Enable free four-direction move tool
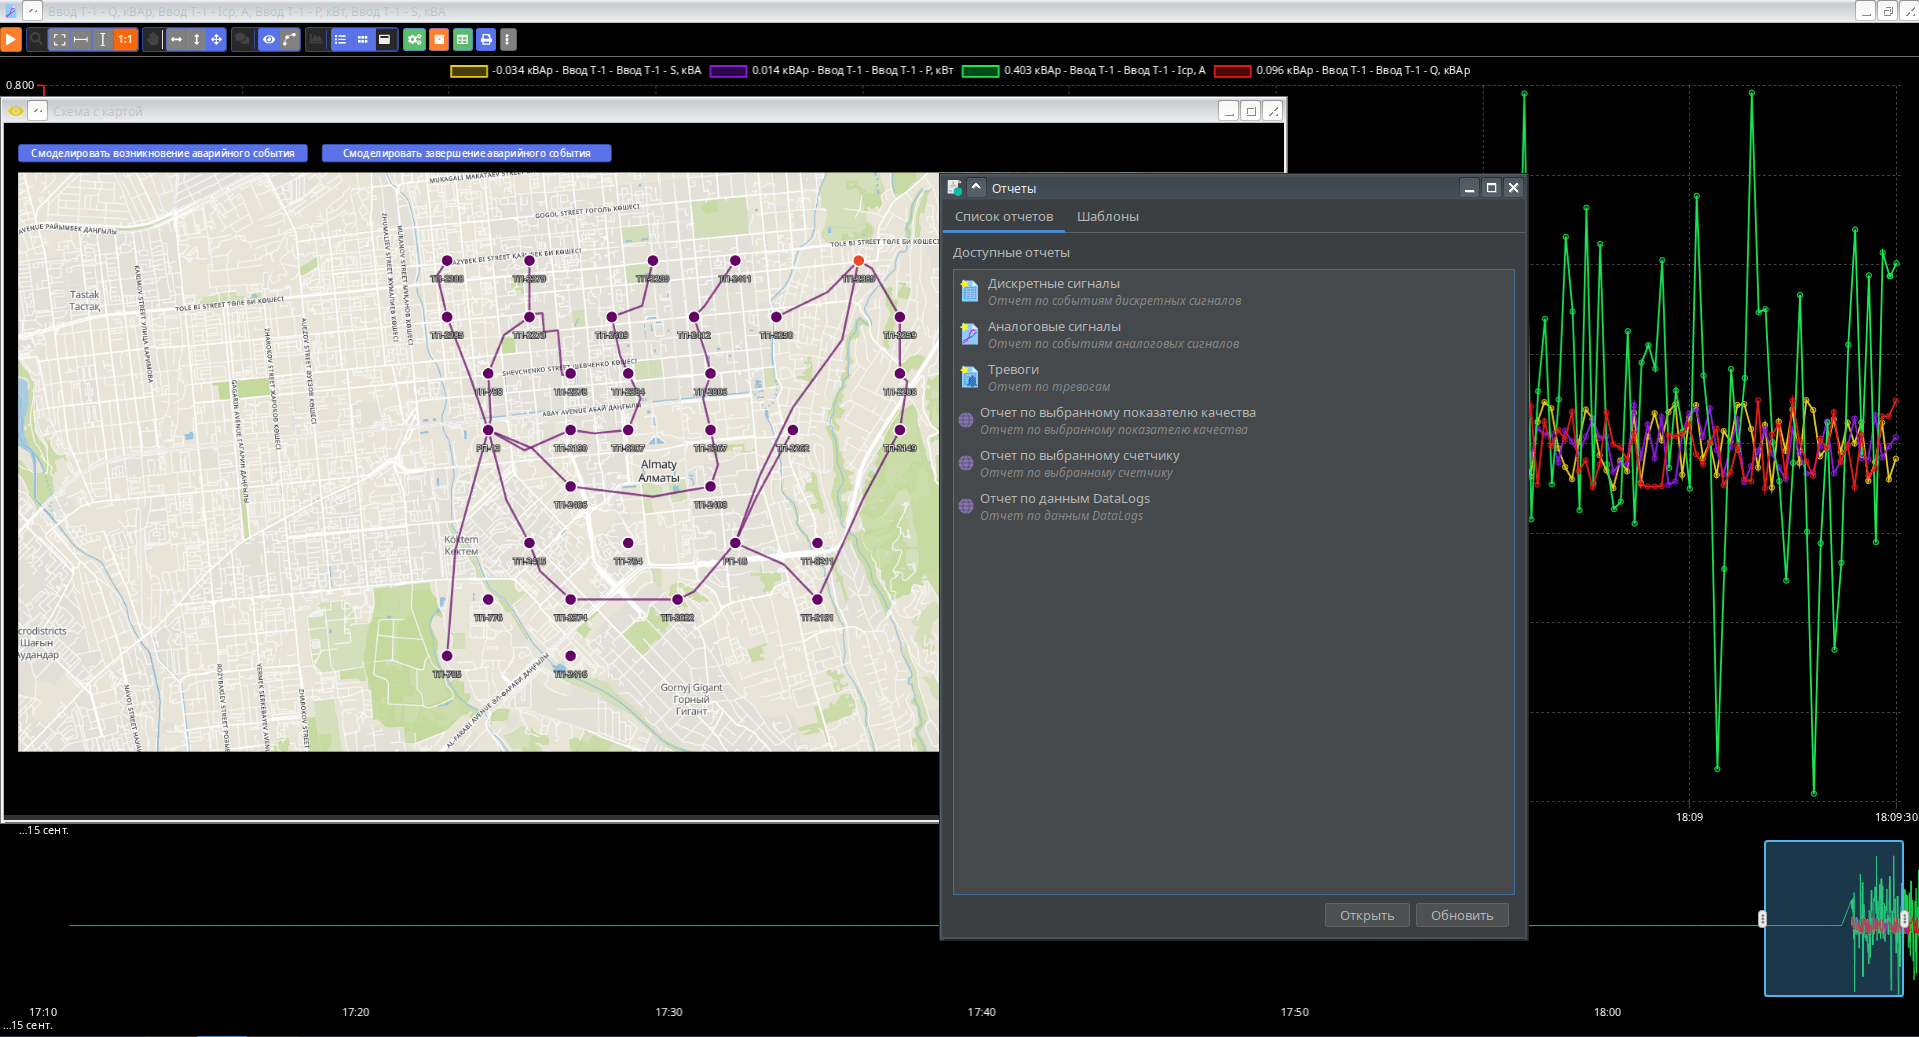The image size is (1919, 1037). click(217, 40)
